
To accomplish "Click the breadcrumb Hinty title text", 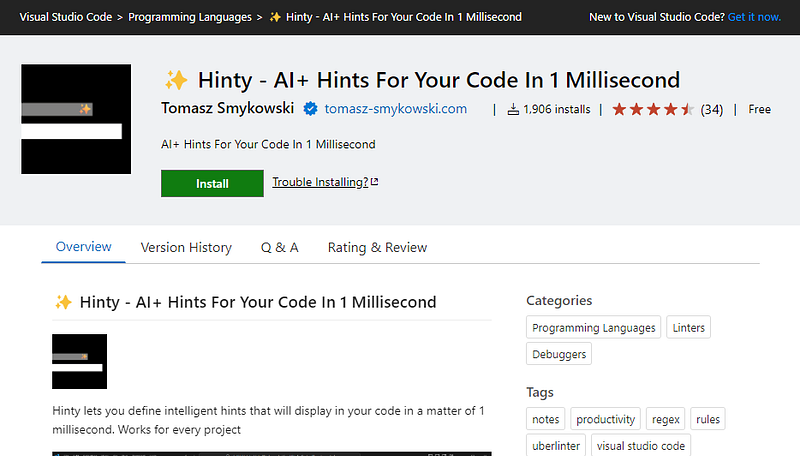I will [x=404, y=17].
